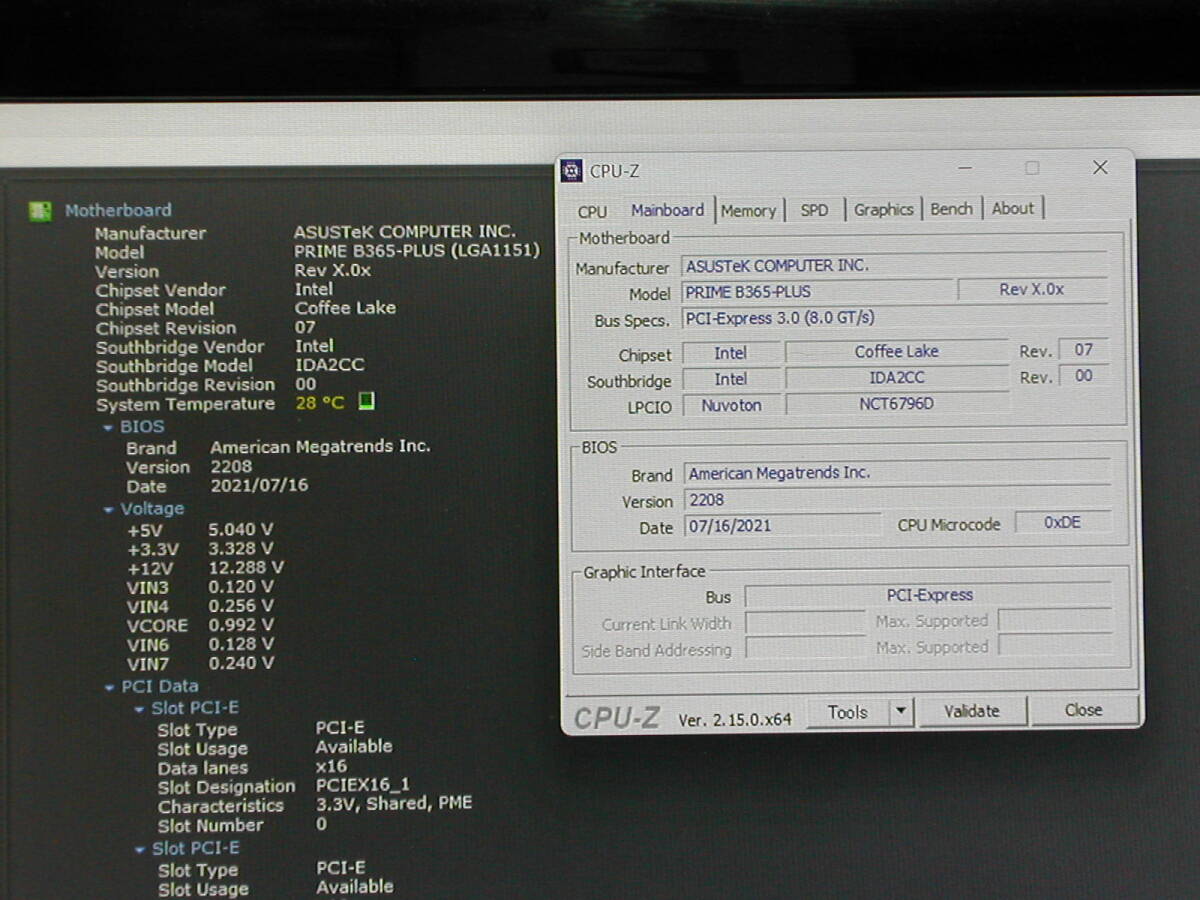Click the Southbridge IDA2CC field in CPU-Z
The width and height of the screenshot is (1200, 900).
(x=896, y=378)
